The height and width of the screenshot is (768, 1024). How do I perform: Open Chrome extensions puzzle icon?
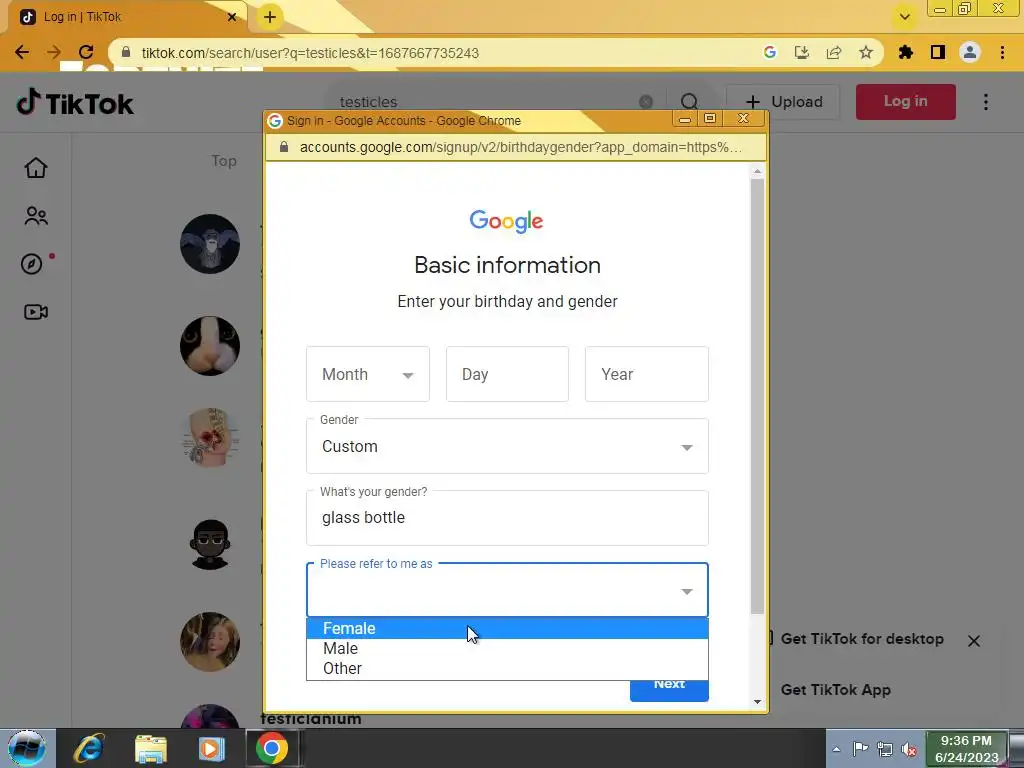(x=906, y=52)
